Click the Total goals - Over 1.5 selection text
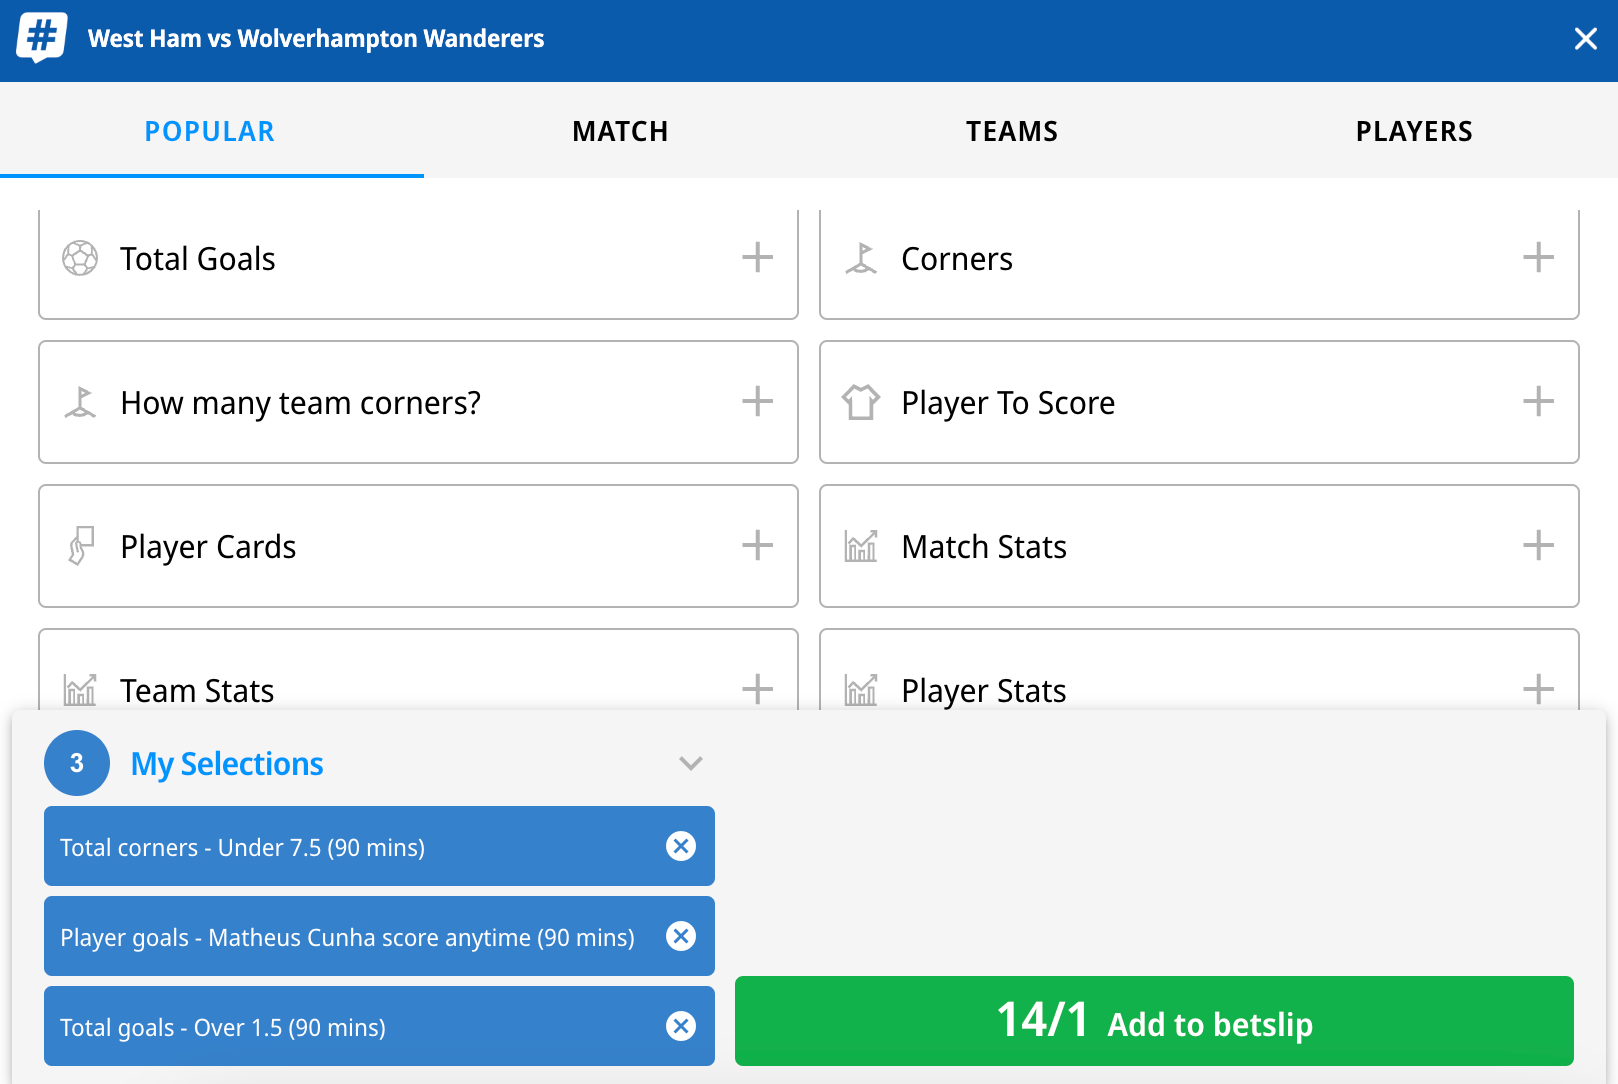 point(223,1028)
